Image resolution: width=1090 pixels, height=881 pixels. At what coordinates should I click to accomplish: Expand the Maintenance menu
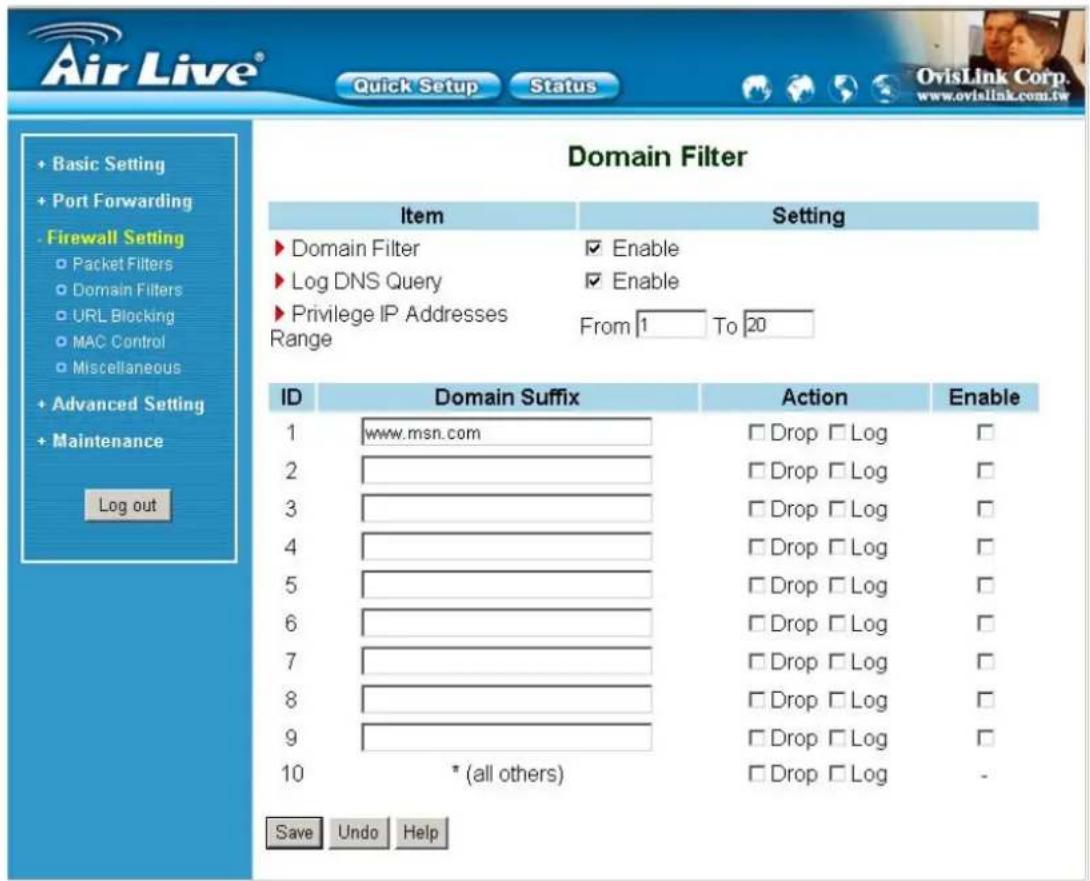click(x=108, y=441)
